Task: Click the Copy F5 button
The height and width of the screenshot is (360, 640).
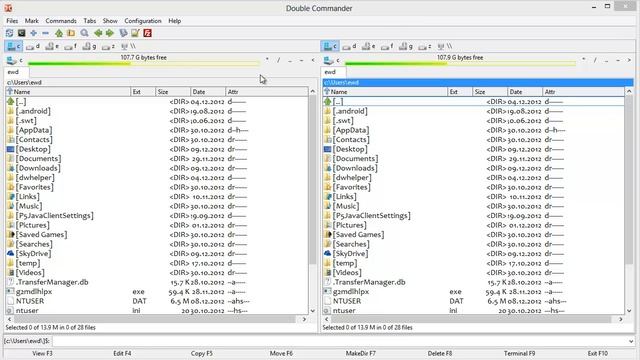Action: click(x=202, y=353)
